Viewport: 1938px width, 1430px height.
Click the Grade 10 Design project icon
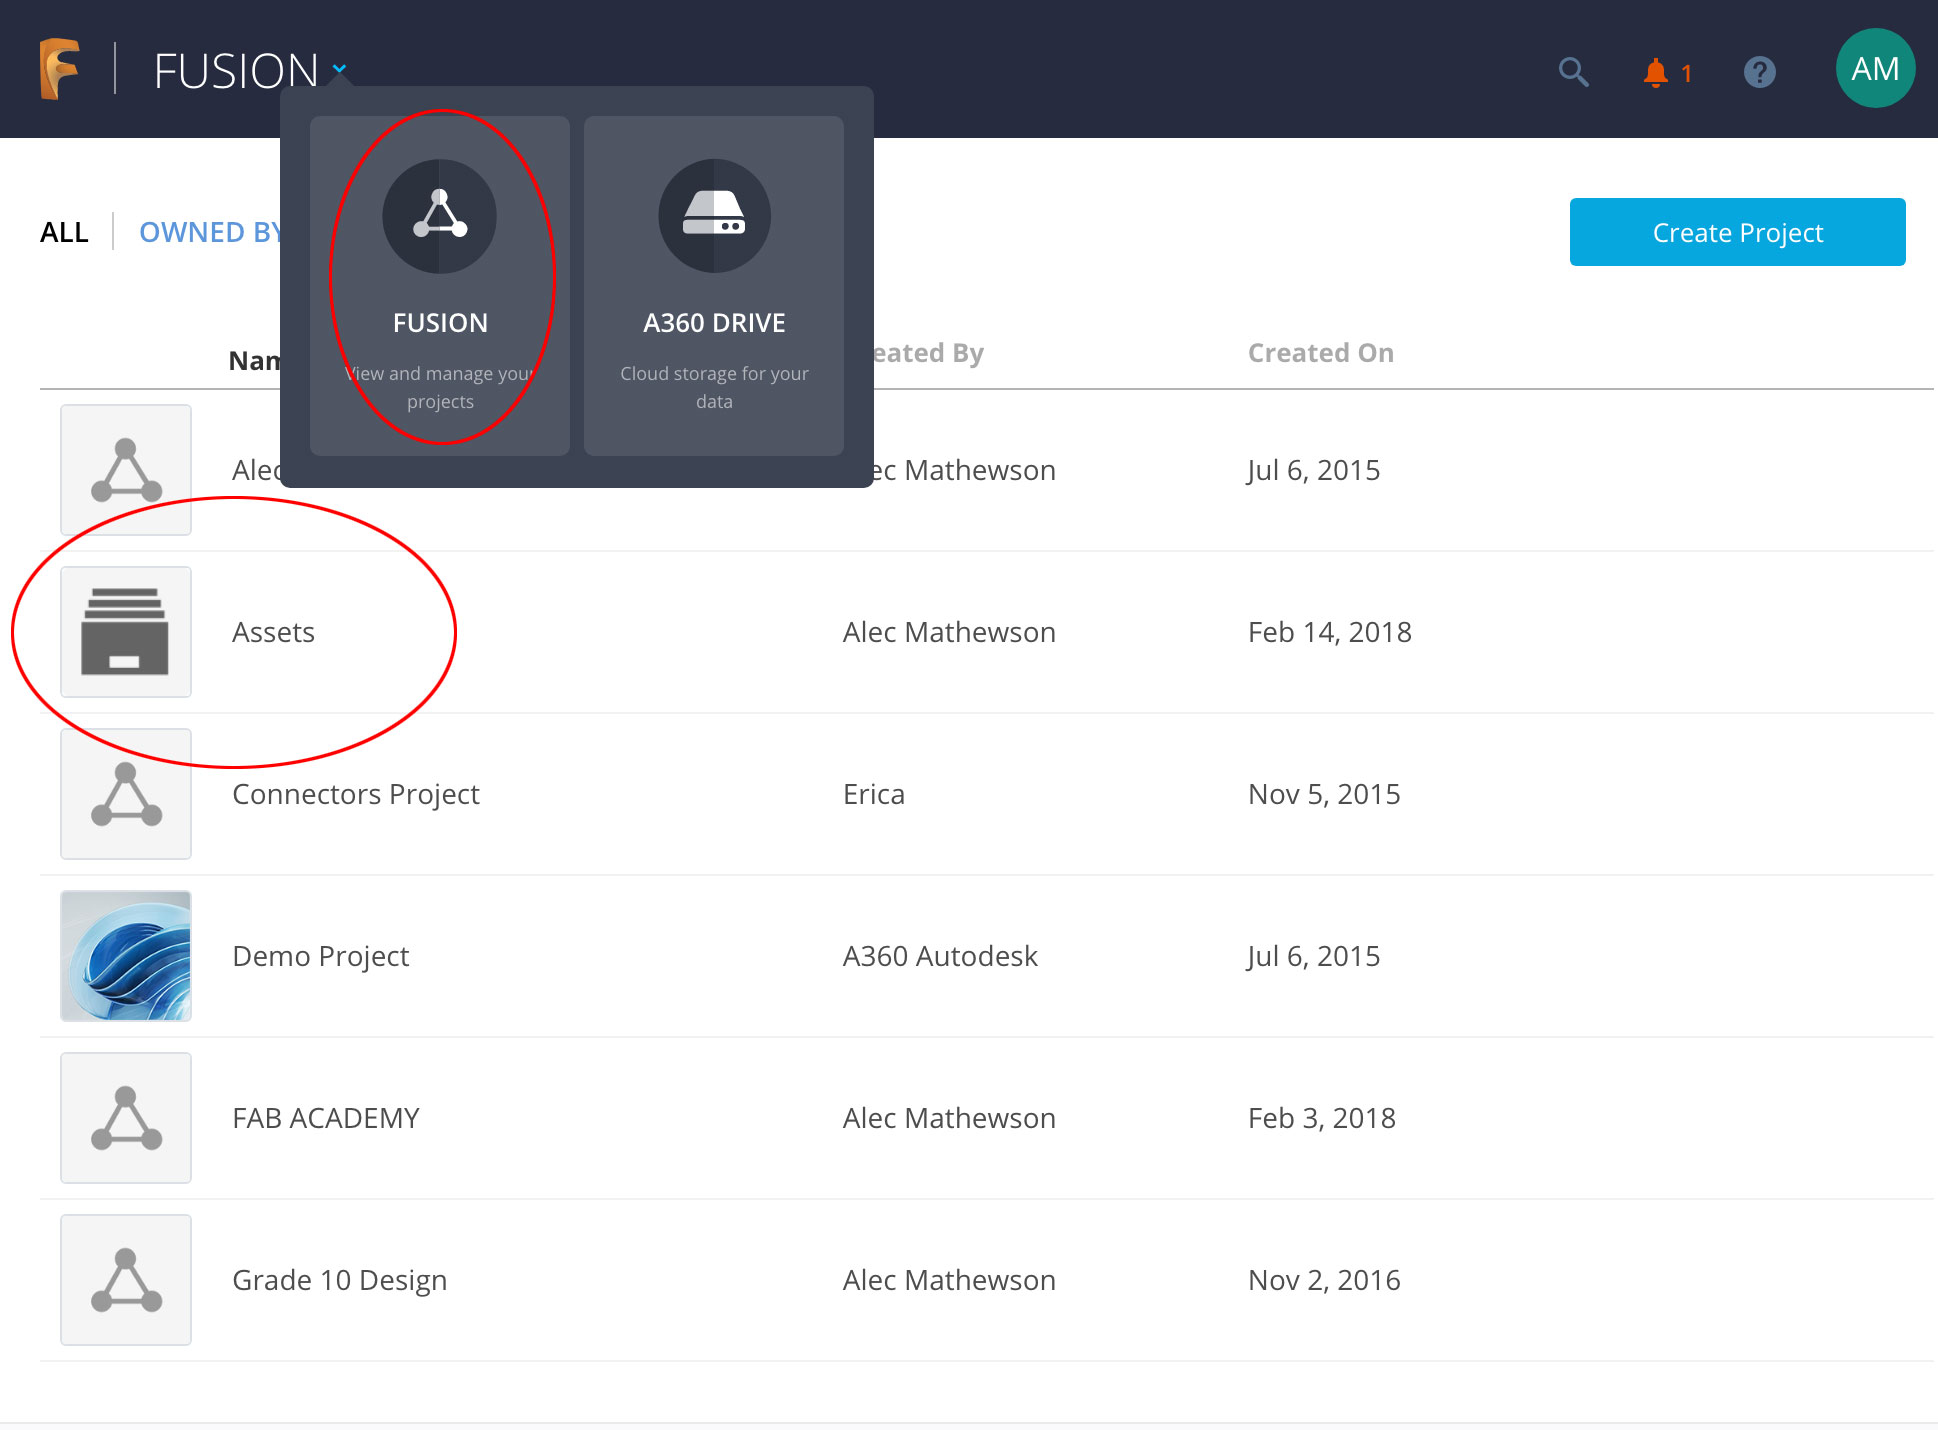pyautogui.click(x=126, y=1280)
